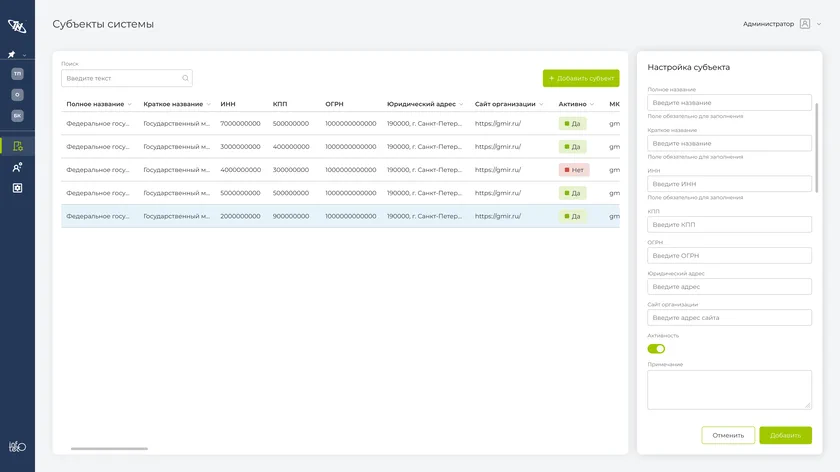Toggle the Активность switch
The image size is (840, 472).
point(656,349)
